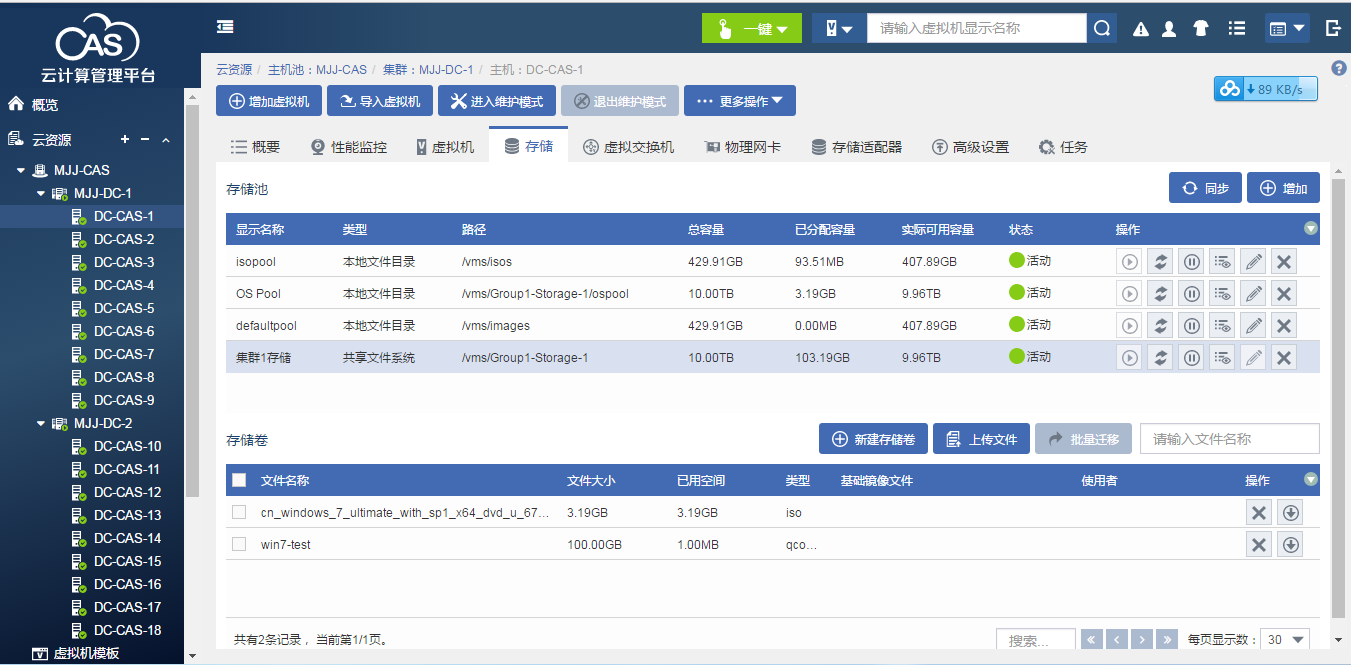Switch to the 虚拟交换机 tab
Image resolution: width=1351 pixels, height=665 pixels.
[x=628, y=147]
